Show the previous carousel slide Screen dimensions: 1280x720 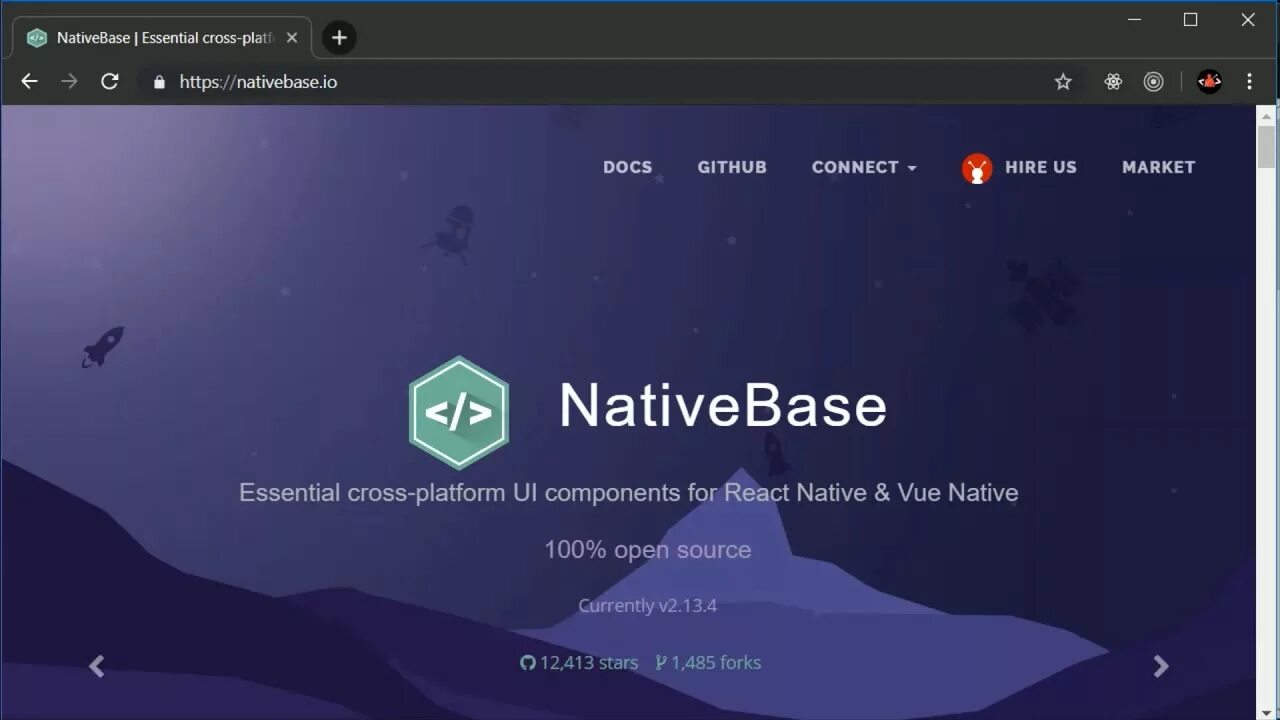click(x=96, y=666)
